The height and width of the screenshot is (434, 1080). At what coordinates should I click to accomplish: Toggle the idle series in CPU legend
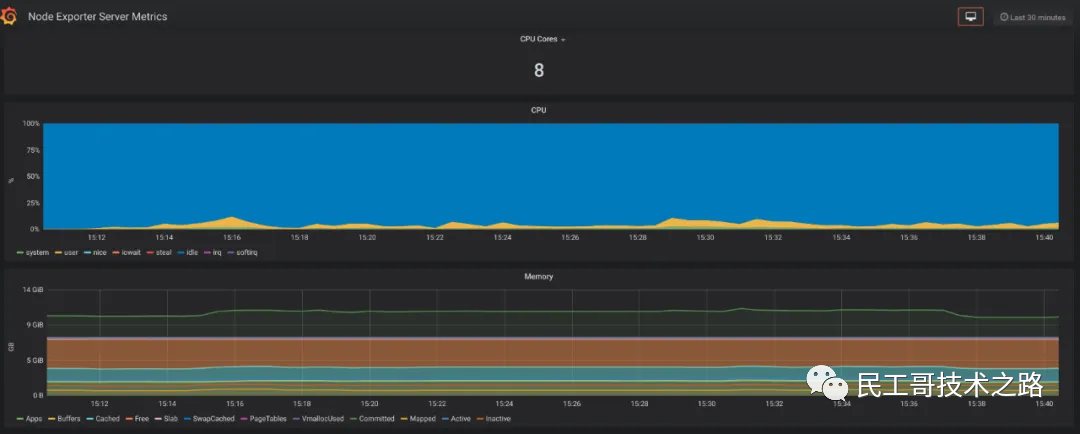[x=187, y=253]
